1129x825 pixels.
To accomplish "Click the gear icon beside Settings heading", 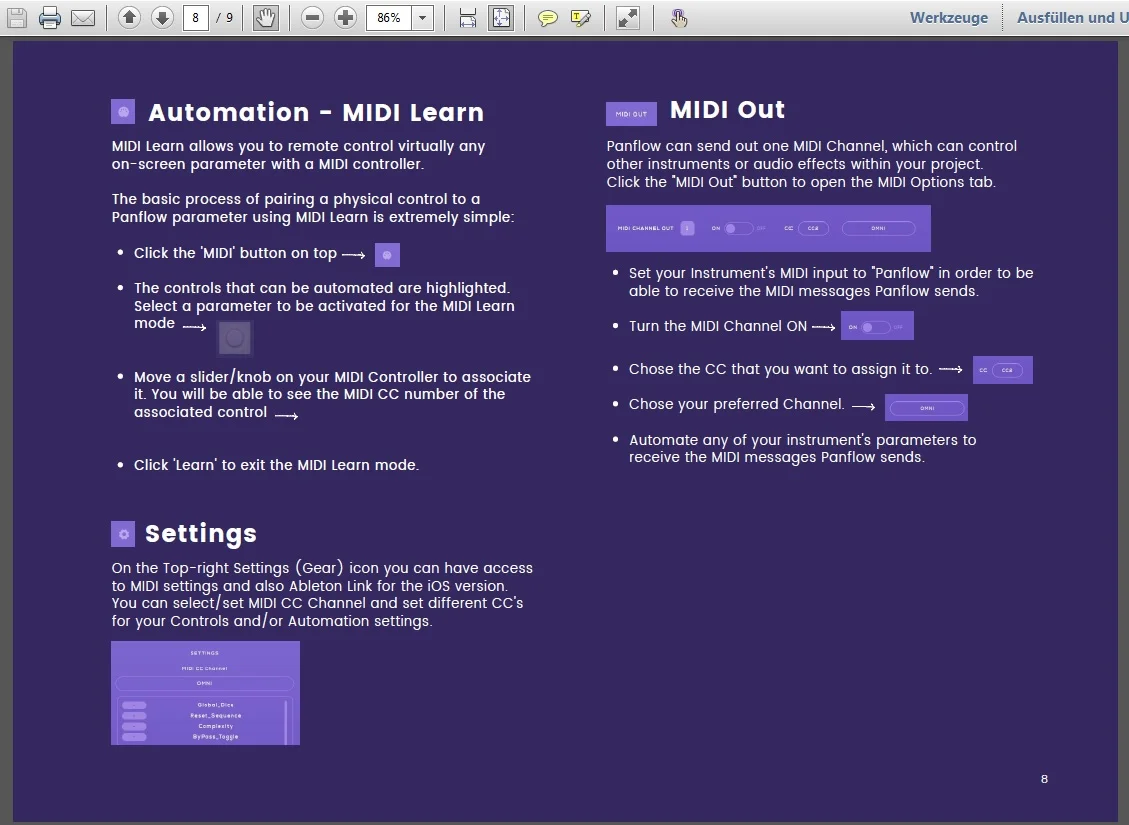I will tap(123, 534).
